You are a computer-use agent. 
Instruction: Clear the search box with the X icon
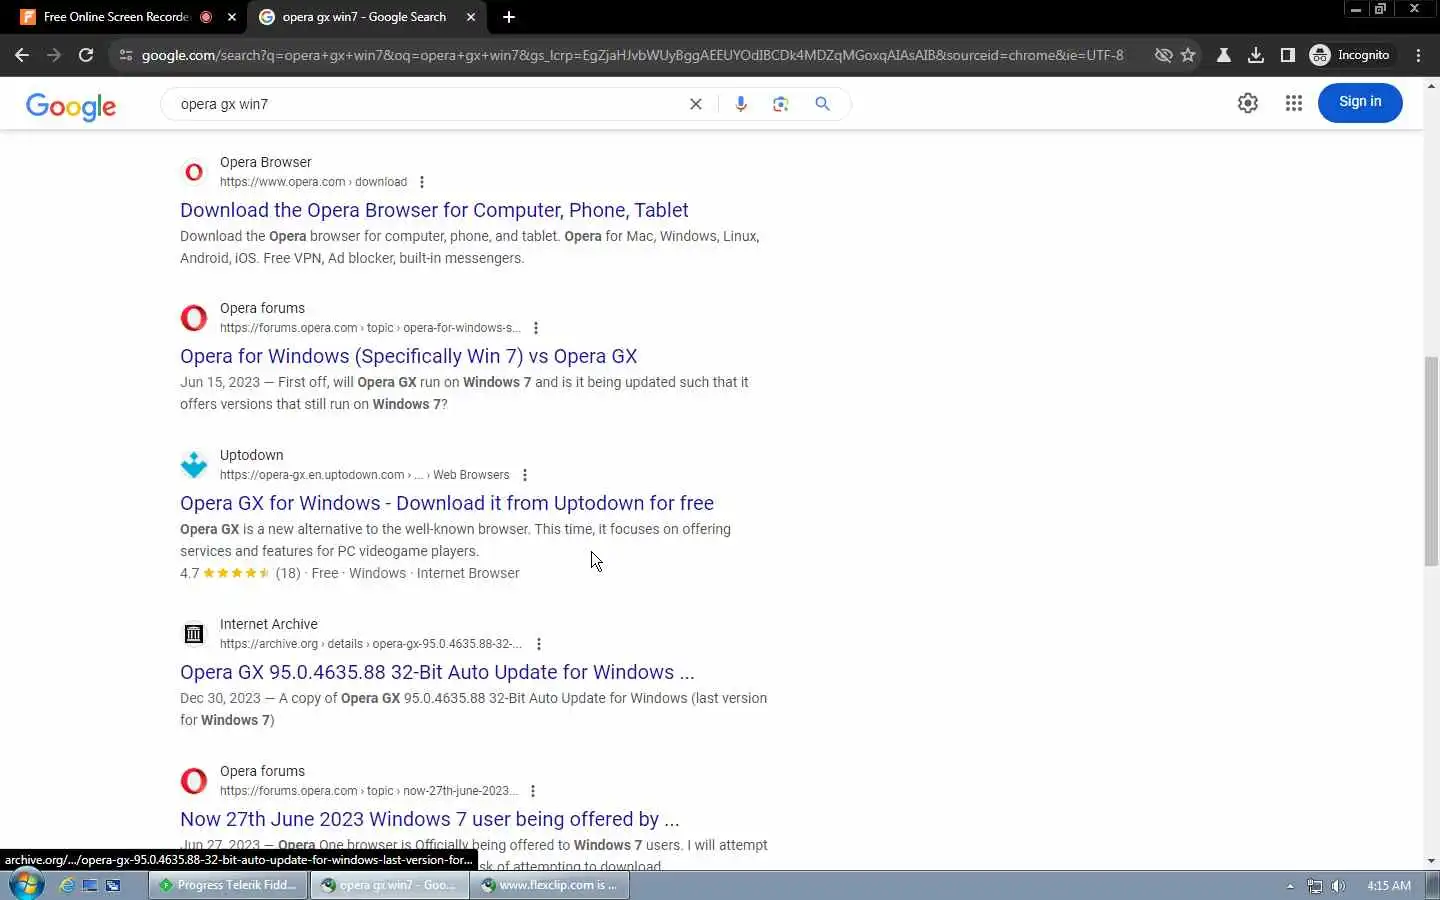tap(696, 104)
